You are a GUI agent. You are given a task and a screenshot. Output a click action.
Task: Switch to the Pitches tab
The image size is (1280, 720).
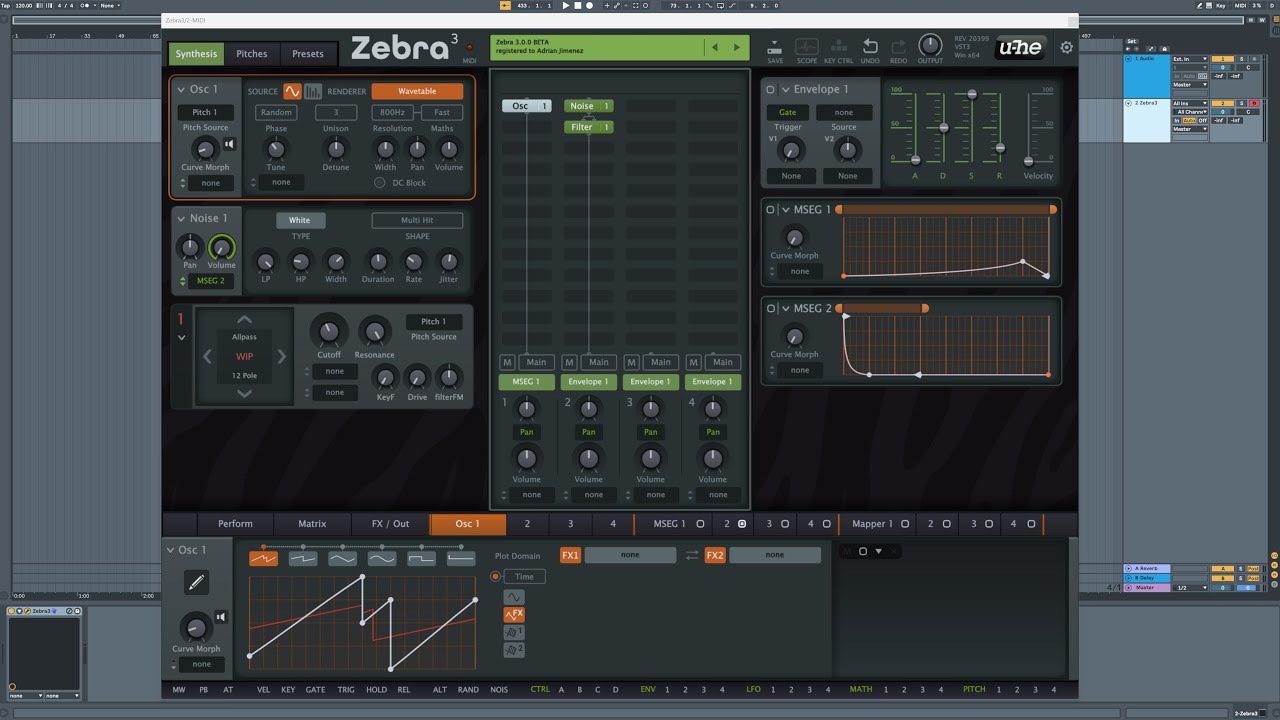(252, 54)
